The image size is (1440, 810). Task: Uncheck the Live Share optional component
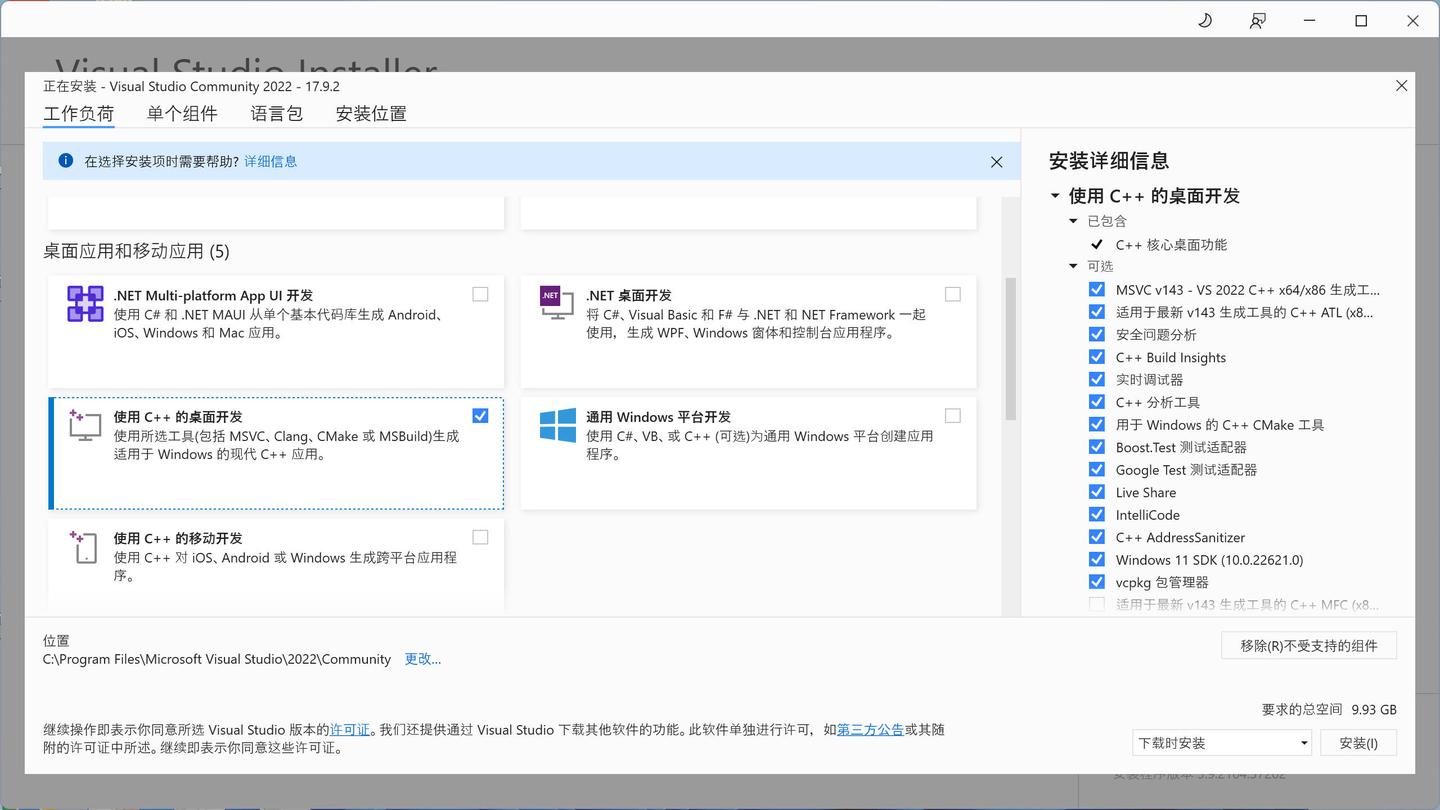point(1097,492)
